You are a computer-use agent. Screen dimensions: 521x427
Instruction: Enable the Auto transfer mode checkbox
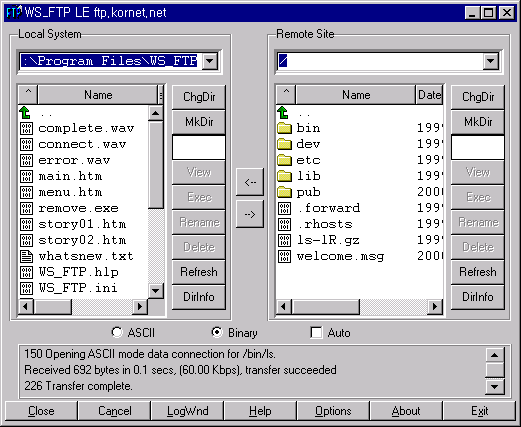[316, 333]
